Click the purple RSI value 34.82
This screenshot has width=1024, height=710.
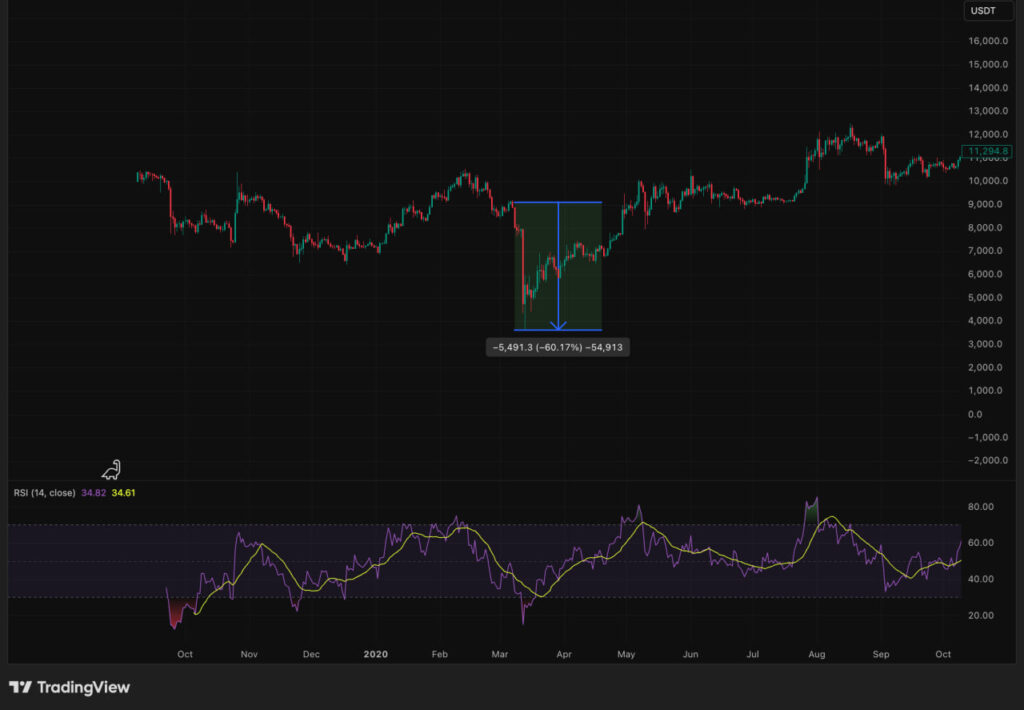click(96, 493)
